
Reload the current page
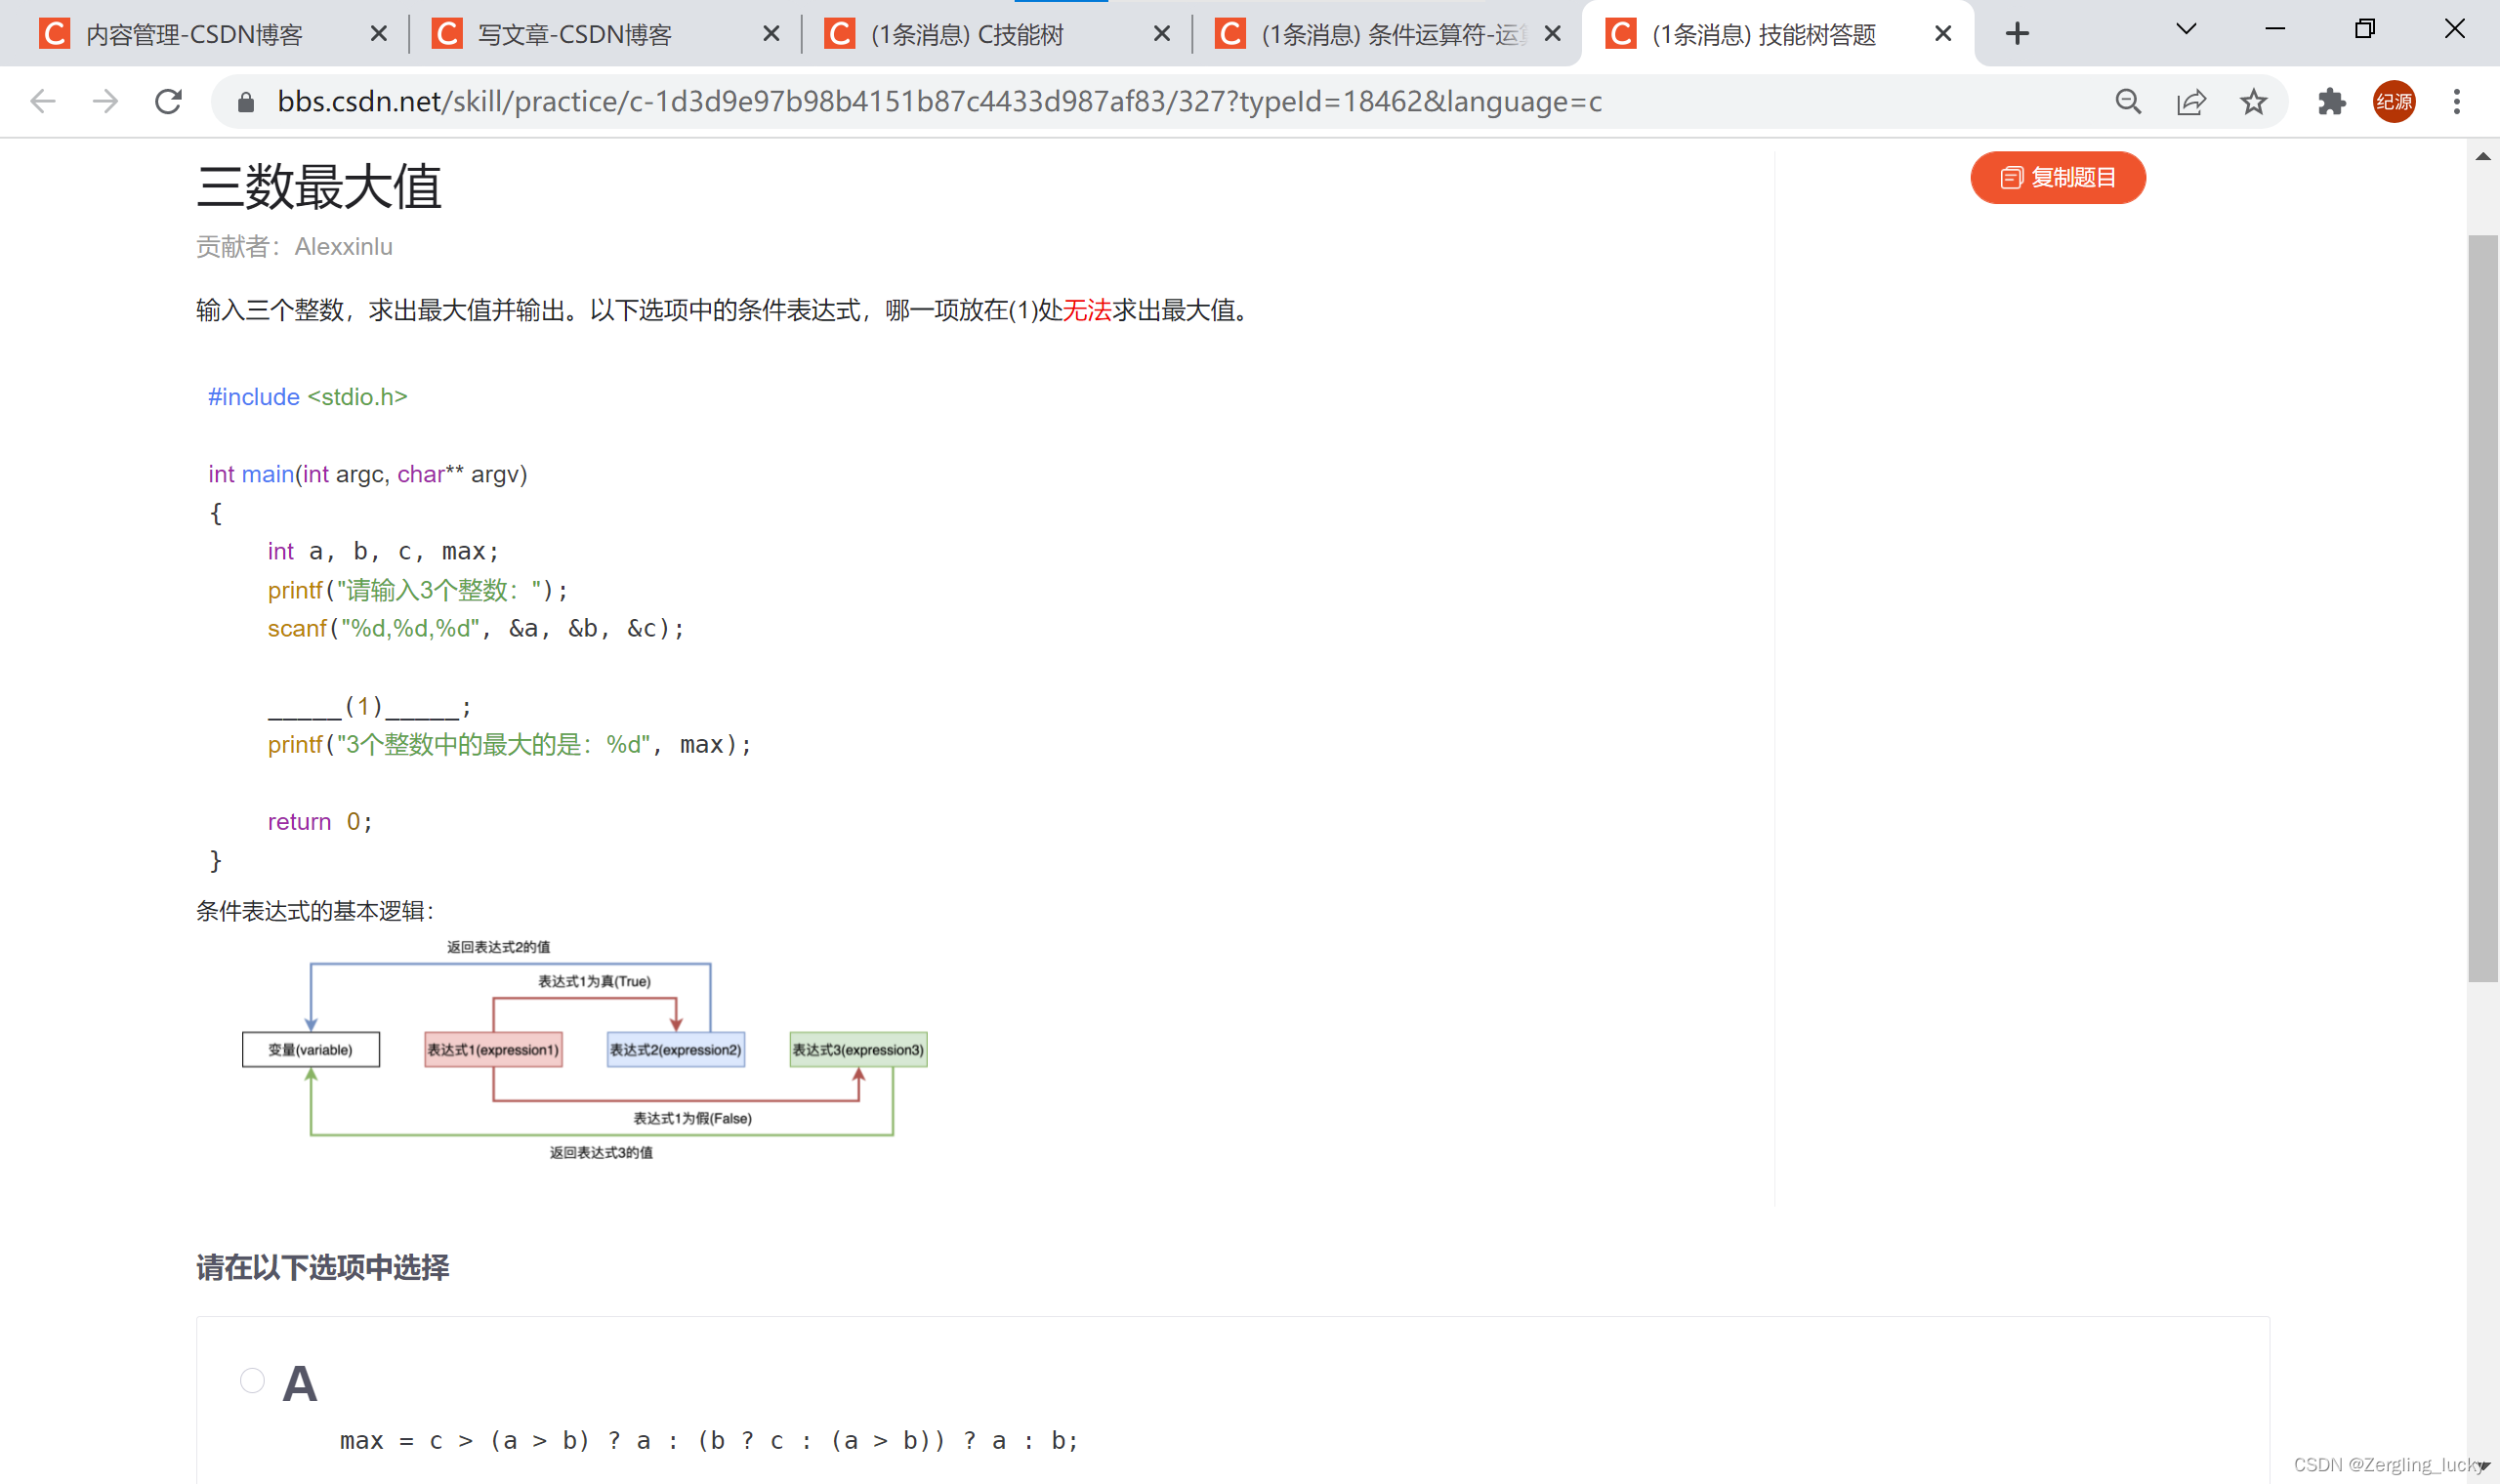pos(168,101)
